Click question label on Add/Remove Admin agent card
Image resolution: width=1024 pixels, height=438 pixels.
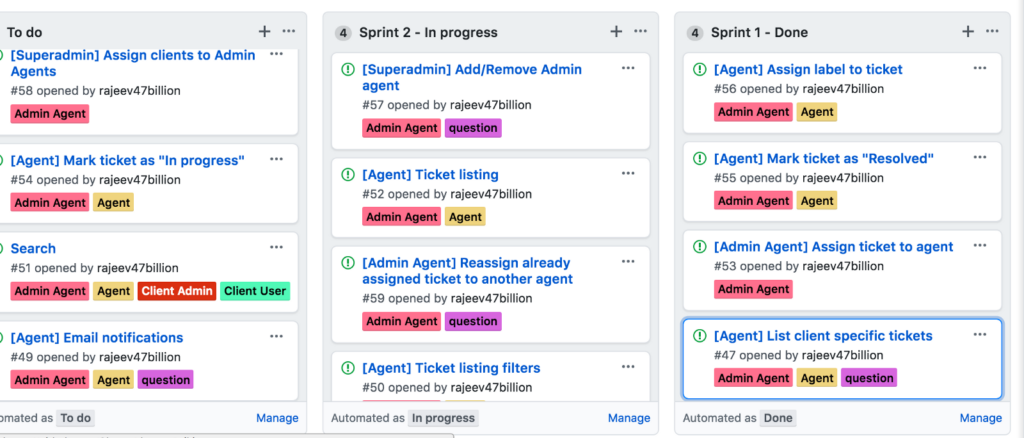[x=473, y=128]
